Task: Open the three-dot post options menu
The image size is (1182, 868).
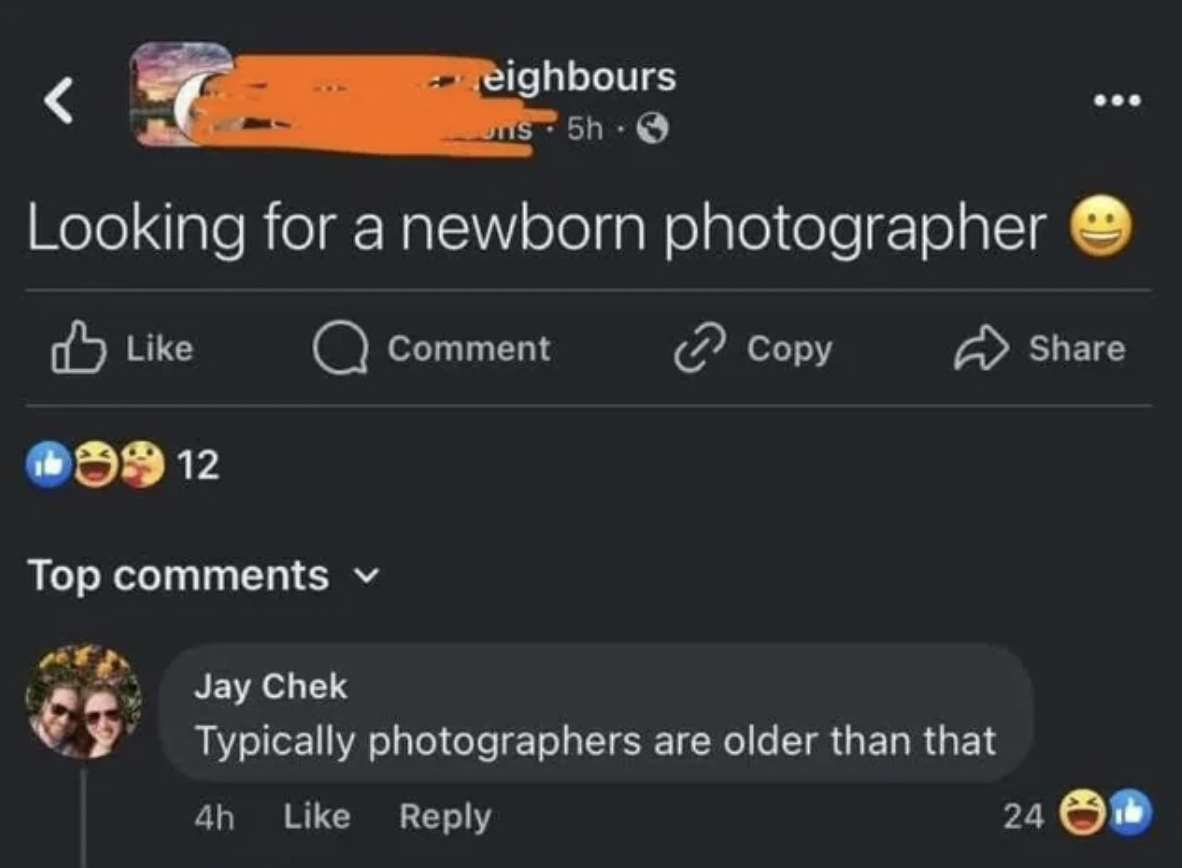Action: click(1116, 101)
